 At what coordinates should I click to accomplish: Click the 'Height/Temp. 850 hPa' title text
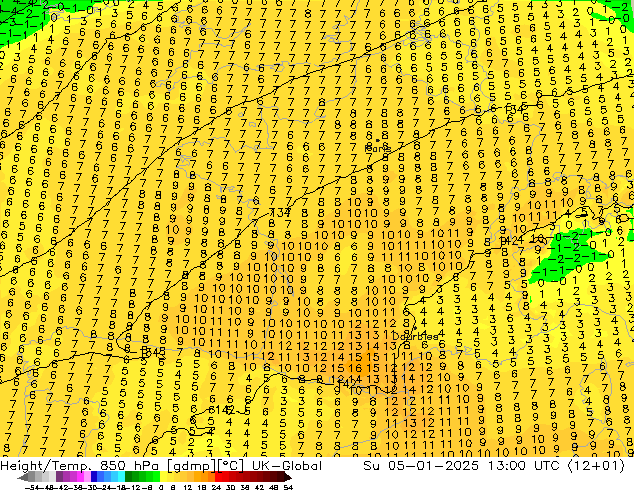point(79,466)
